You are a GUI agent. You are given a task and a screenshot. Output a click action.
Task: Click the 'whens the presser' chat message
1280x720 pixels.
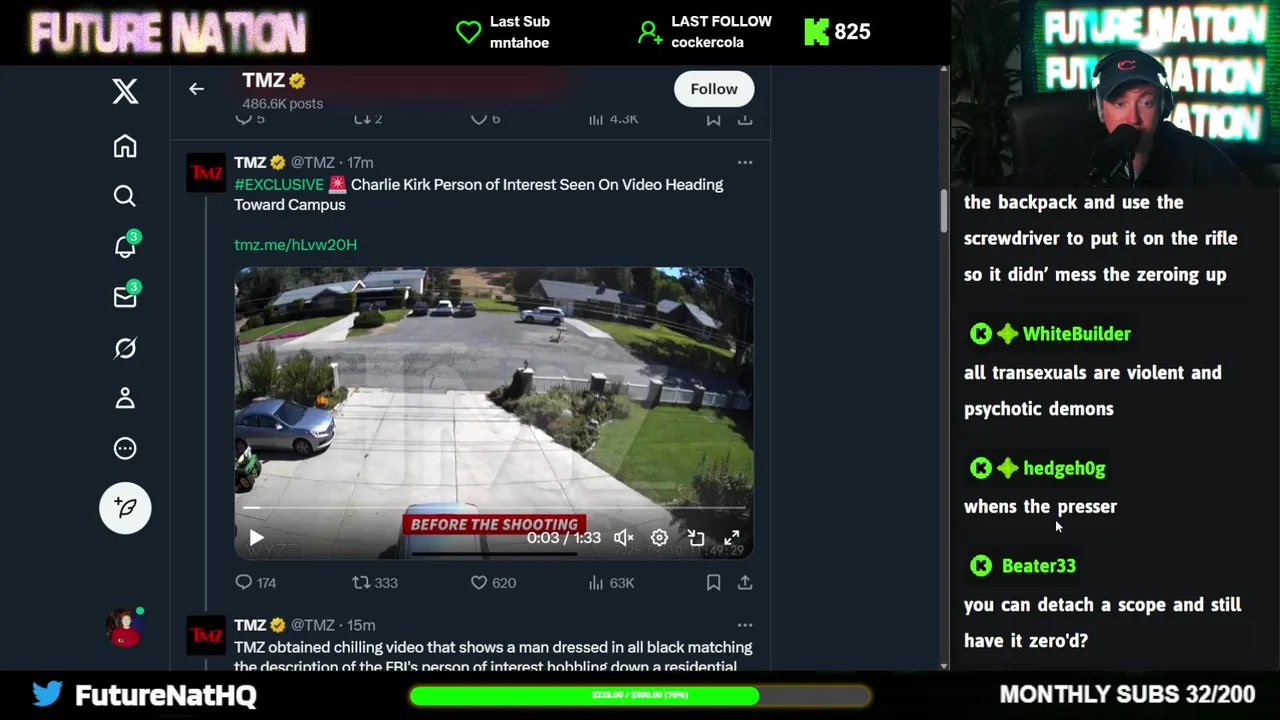click(x=1040, y=507)
